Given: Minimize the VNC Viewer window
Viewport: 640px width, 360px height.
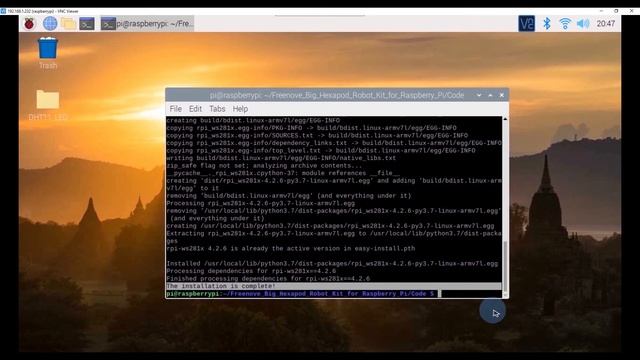Looking at the screenshot, I should click(601, 11).
